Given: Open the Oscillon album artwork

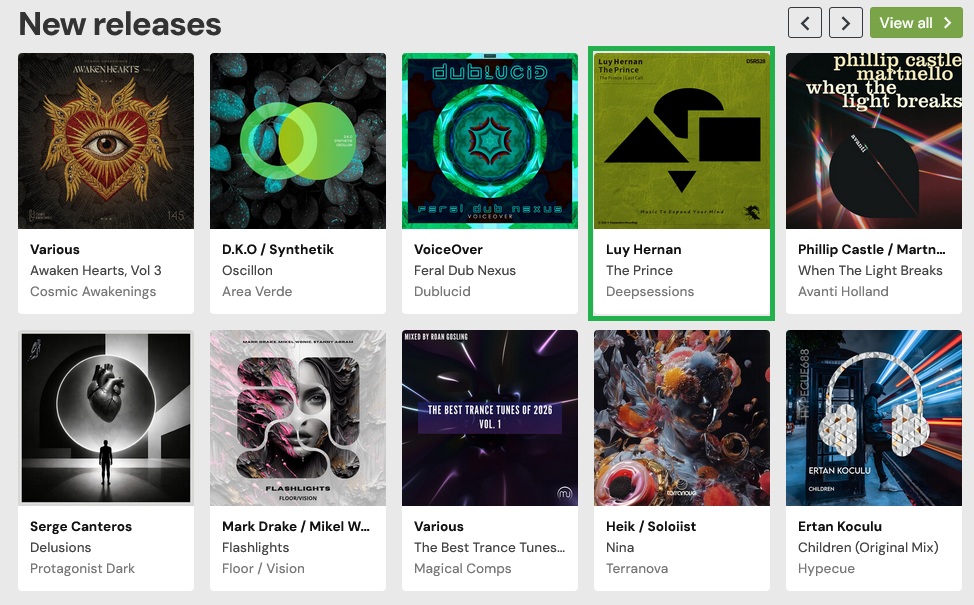Looking at the screenshot, I should (x=298, y=141).
